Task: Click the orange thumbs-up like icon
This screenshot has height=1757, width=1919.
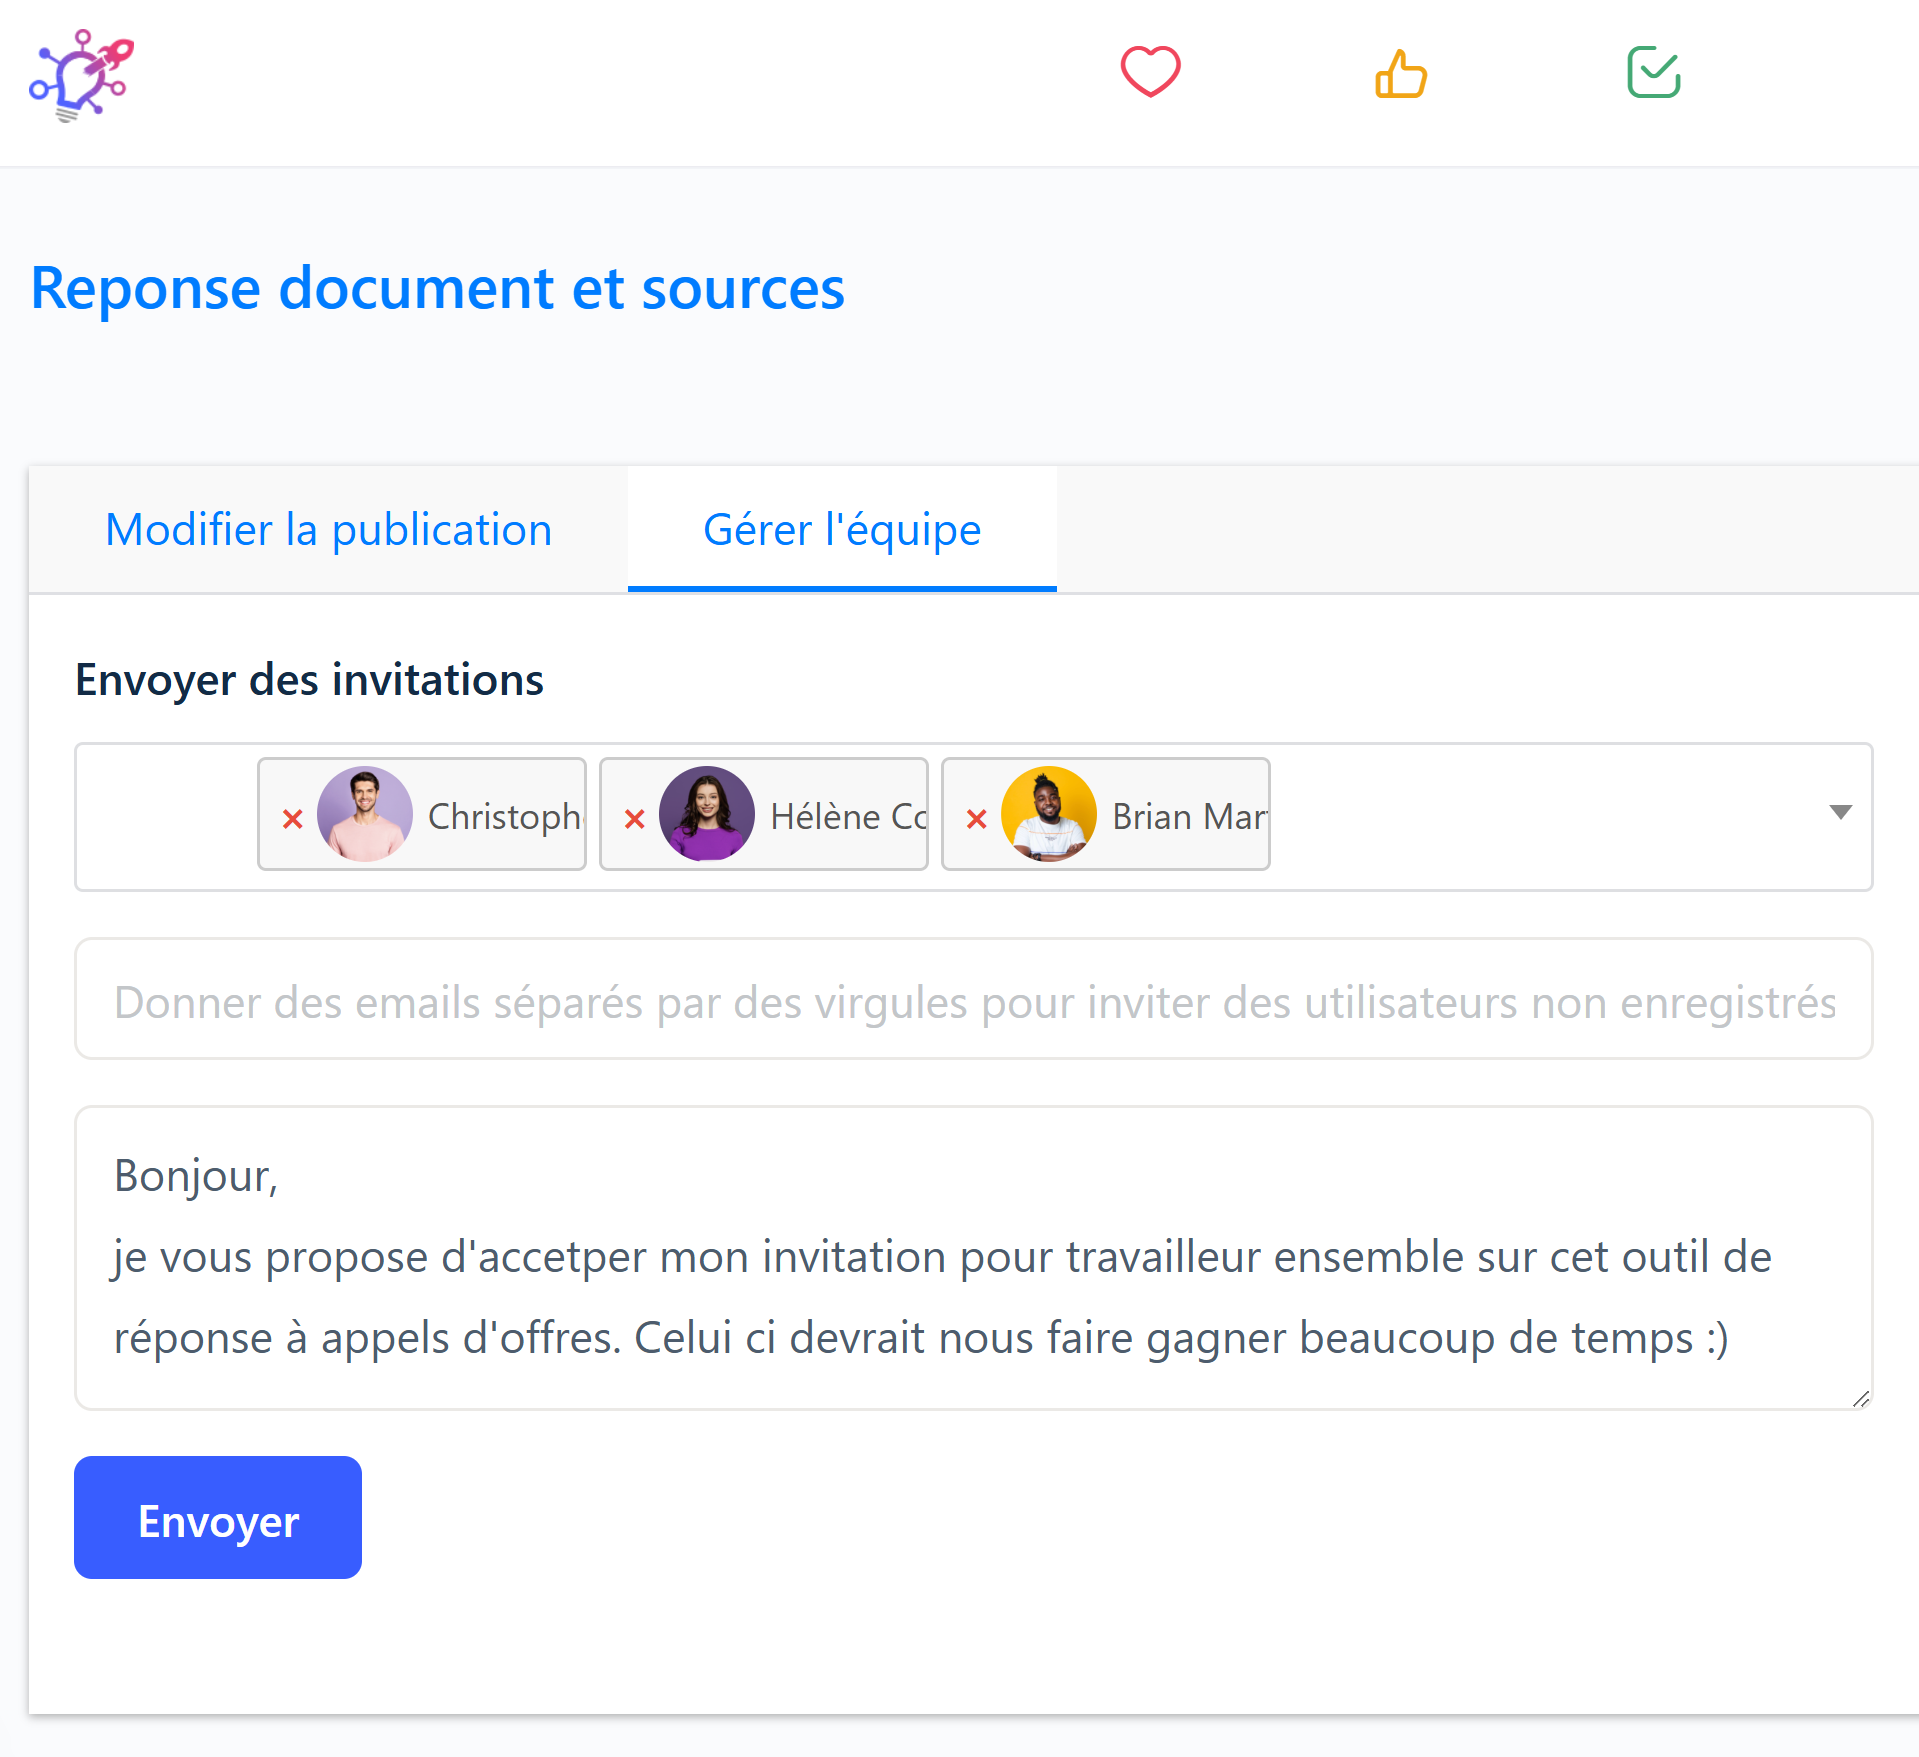Action: click(x=1400, y=74)
